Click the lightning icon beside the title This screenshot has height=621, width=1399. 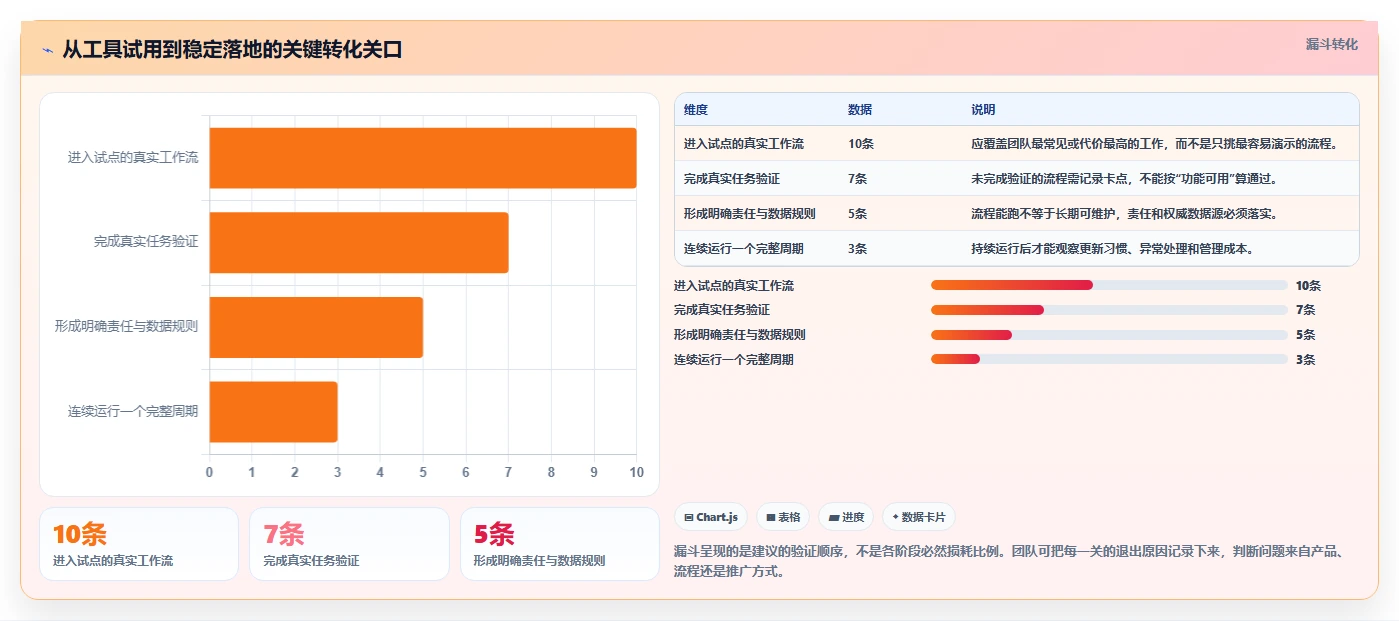[48, 50]
